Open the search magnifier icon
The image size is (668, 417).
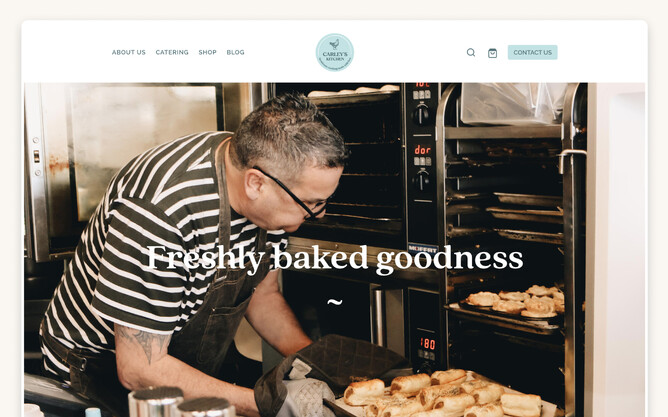click(x=471, y=52)
